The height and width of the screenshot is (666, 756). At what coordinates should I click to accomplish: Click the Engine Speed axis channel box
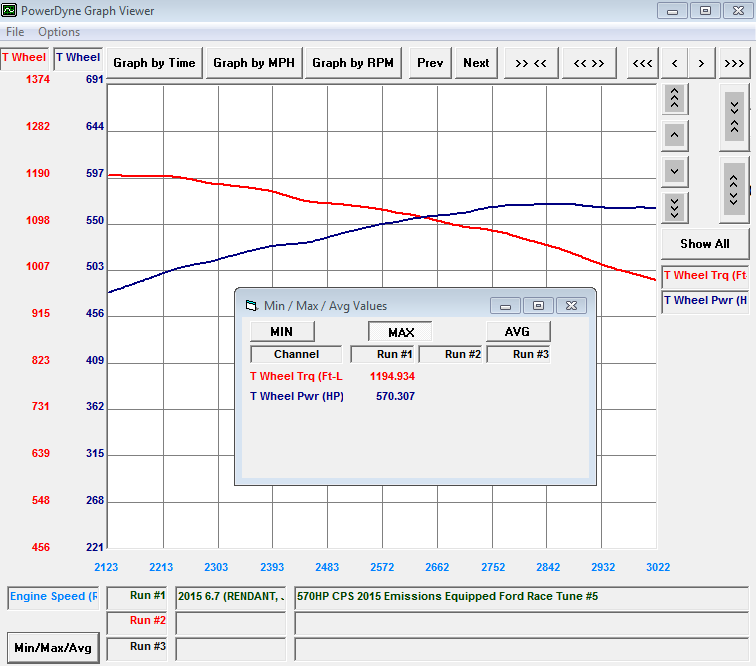pos(53,597)
